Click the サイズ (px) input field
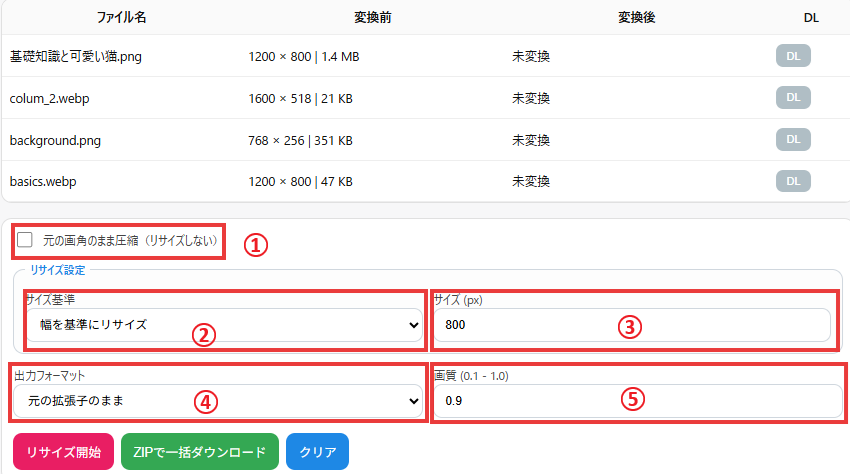 [x=631, y=325]
